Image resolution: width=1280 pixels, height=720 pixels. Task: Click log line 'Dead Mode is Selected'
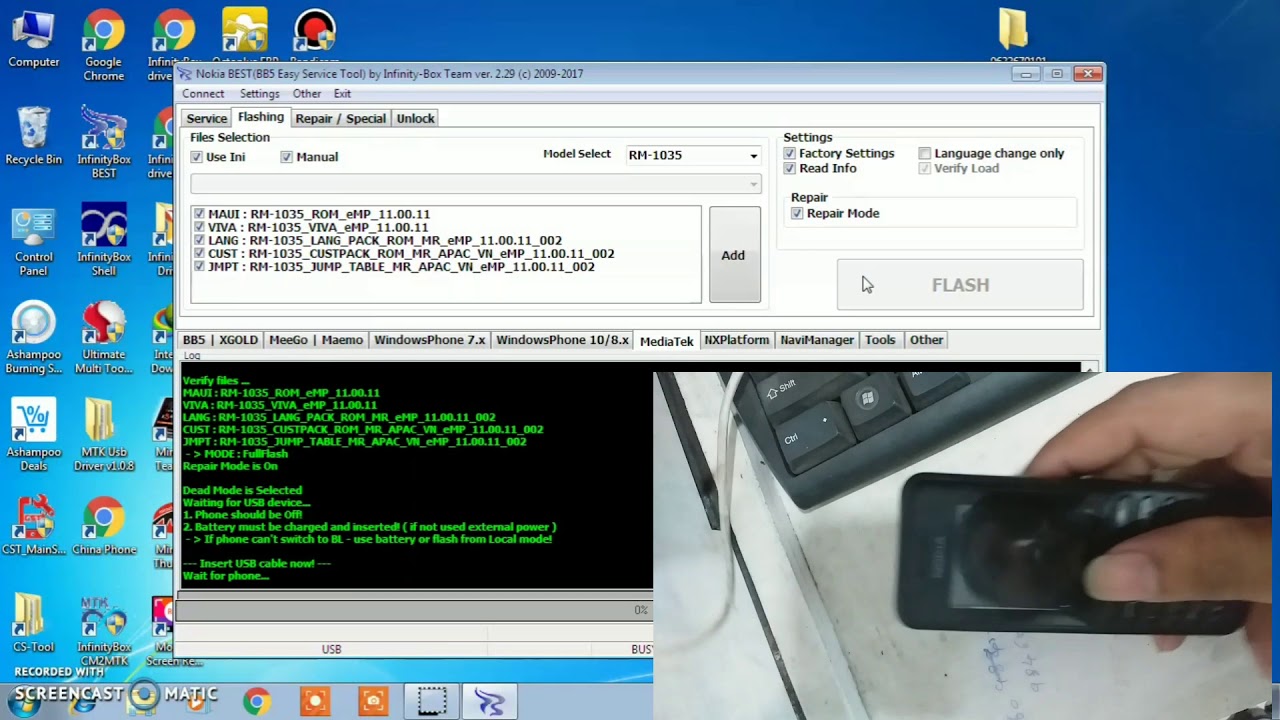point(242,491)
